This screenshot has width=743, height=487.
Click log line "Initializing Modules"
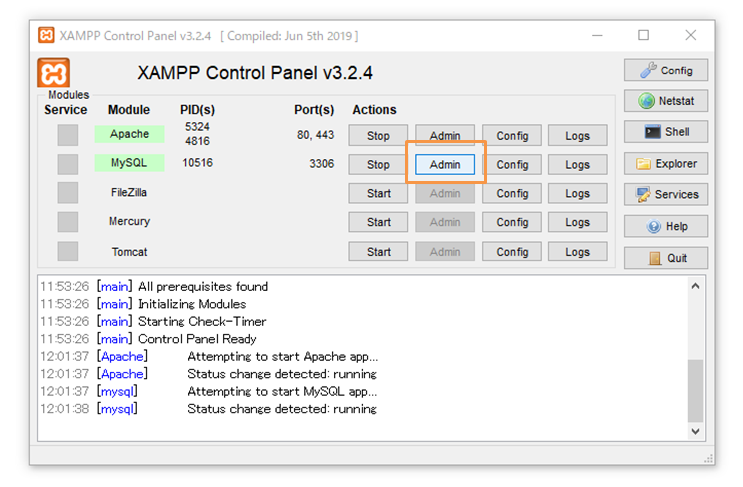point(192,304)
